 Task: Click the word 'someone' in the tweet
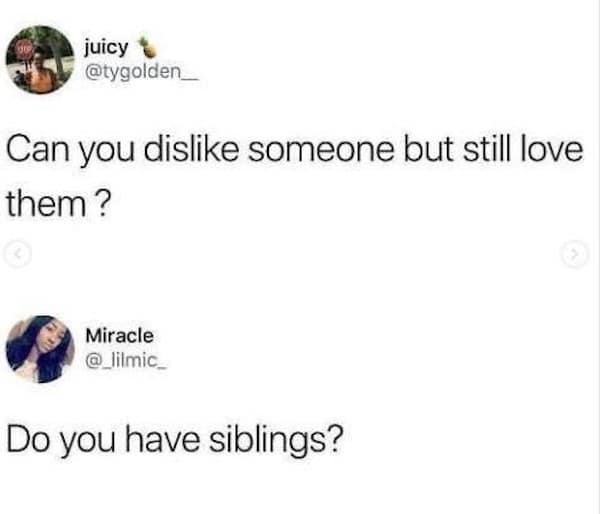(x=321, y=150)
